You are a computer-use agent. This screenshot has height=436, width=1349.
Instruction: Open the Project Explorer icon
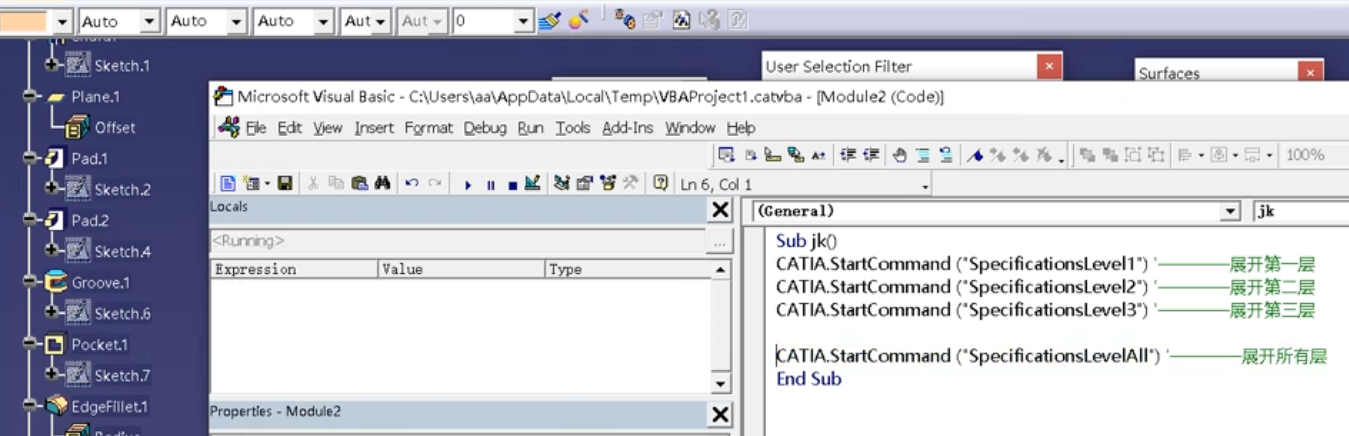pos(562,183)
